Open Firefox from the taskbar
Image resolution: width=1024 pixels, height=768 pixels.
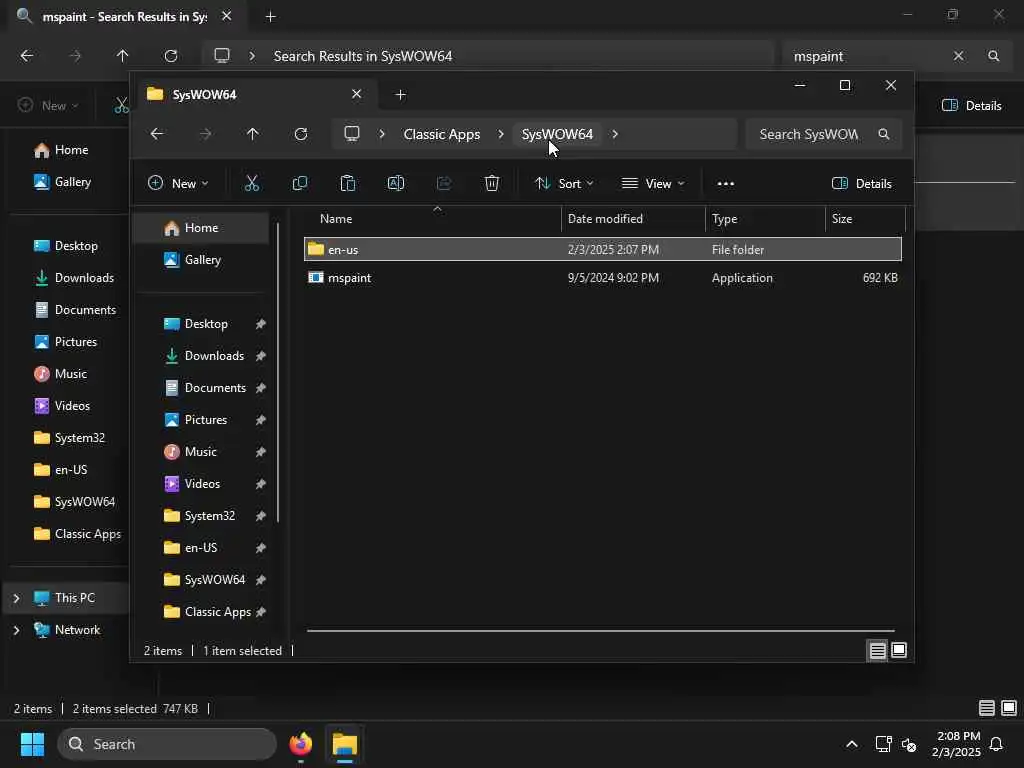click(300, 744)
